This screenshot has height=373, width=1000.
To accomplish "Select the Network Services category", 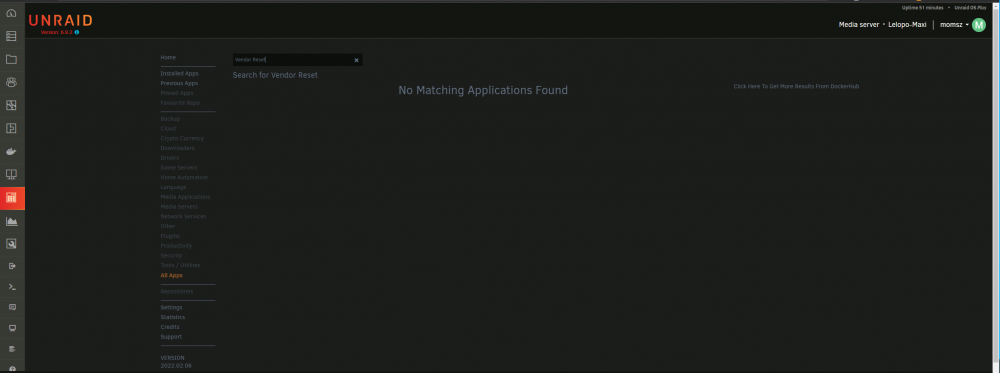I will [x=183, y=217].
